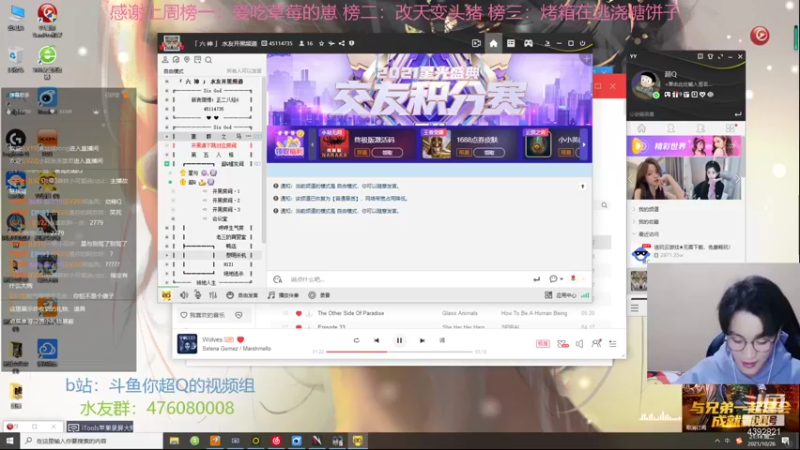Open the playlist queue icon in music player

coord(613,344)
